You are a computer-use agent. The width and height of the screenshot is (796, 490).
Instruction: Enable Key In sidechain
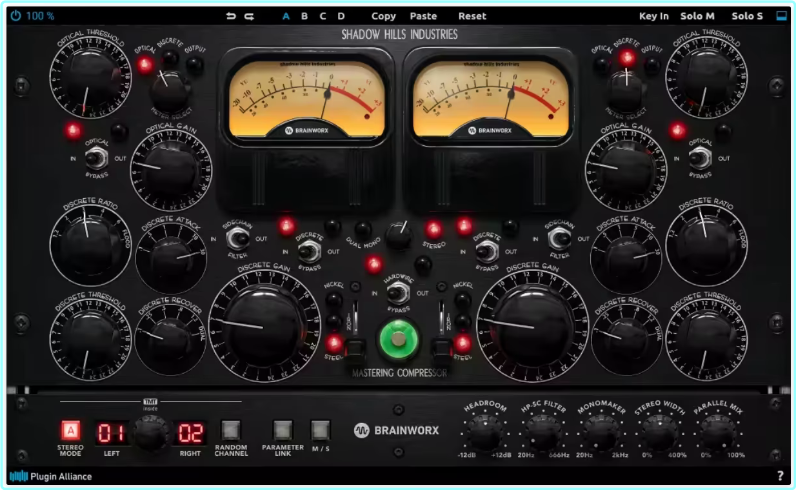[654, 16]
